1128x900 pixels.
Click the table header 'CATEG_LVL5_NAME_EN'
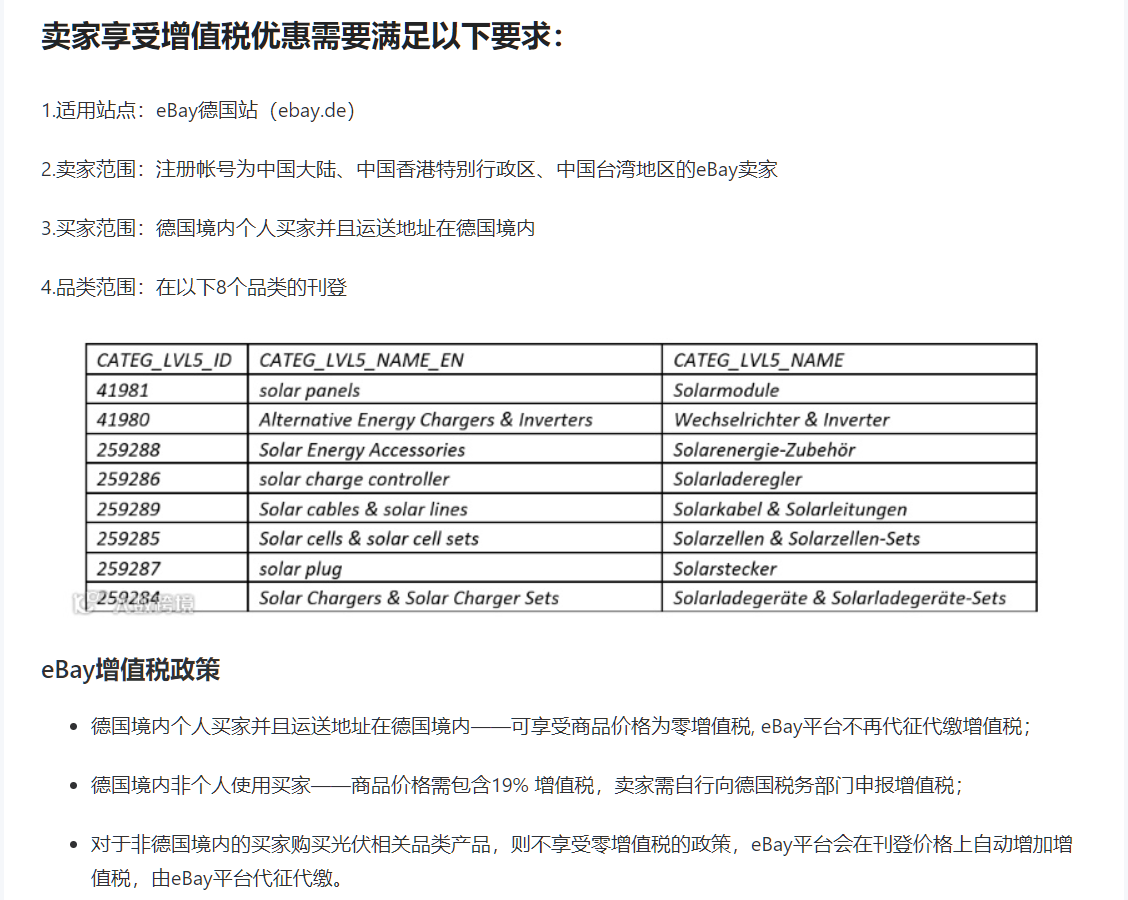pos(454,360)
